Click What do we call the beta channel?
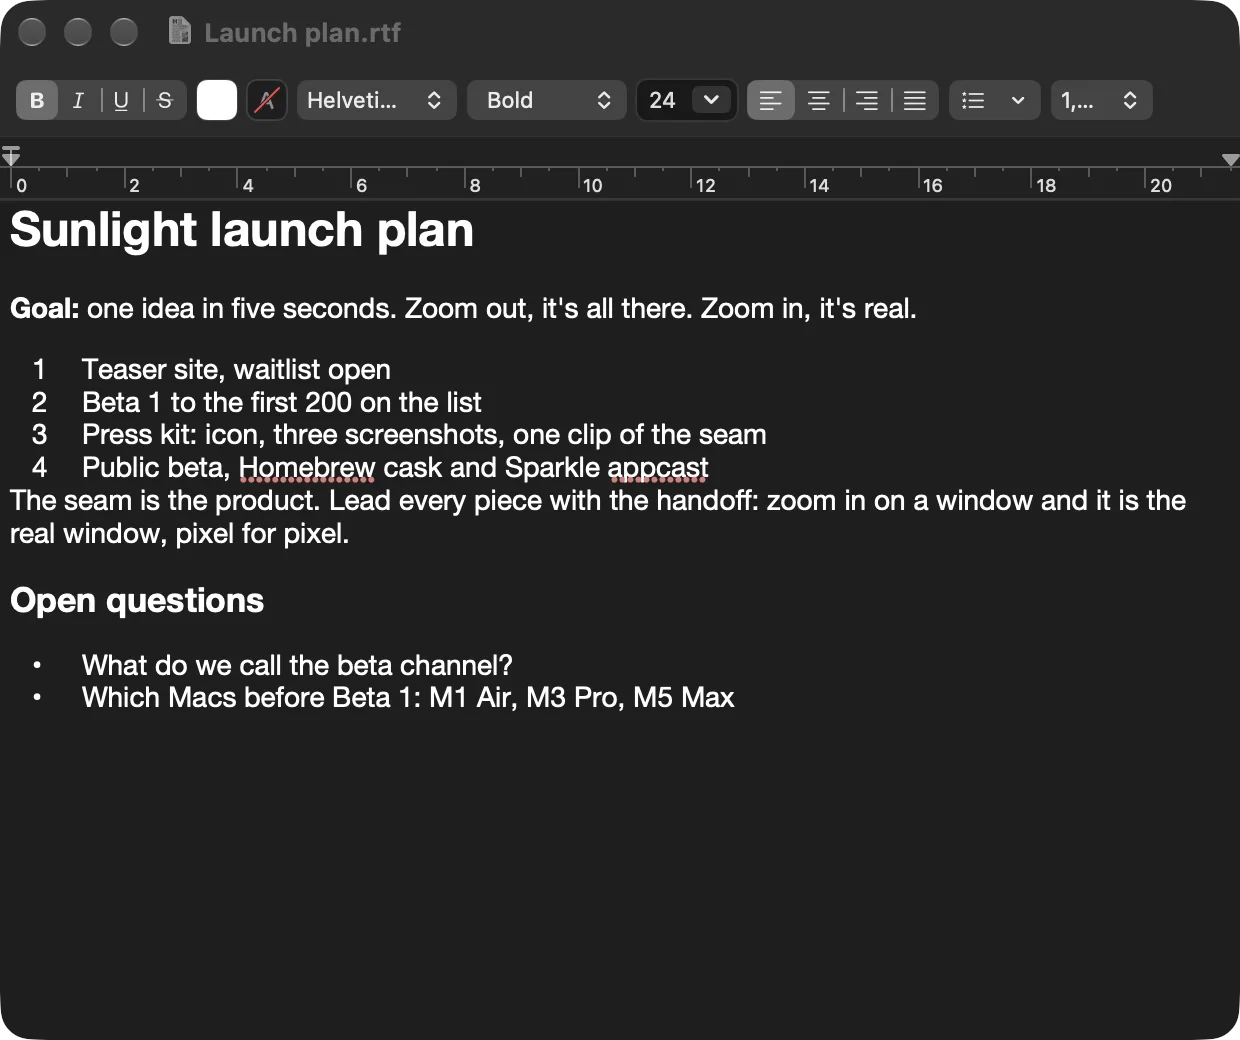Image resolution: width=1240 pixels, height=1040 pixels. [297, 665]
